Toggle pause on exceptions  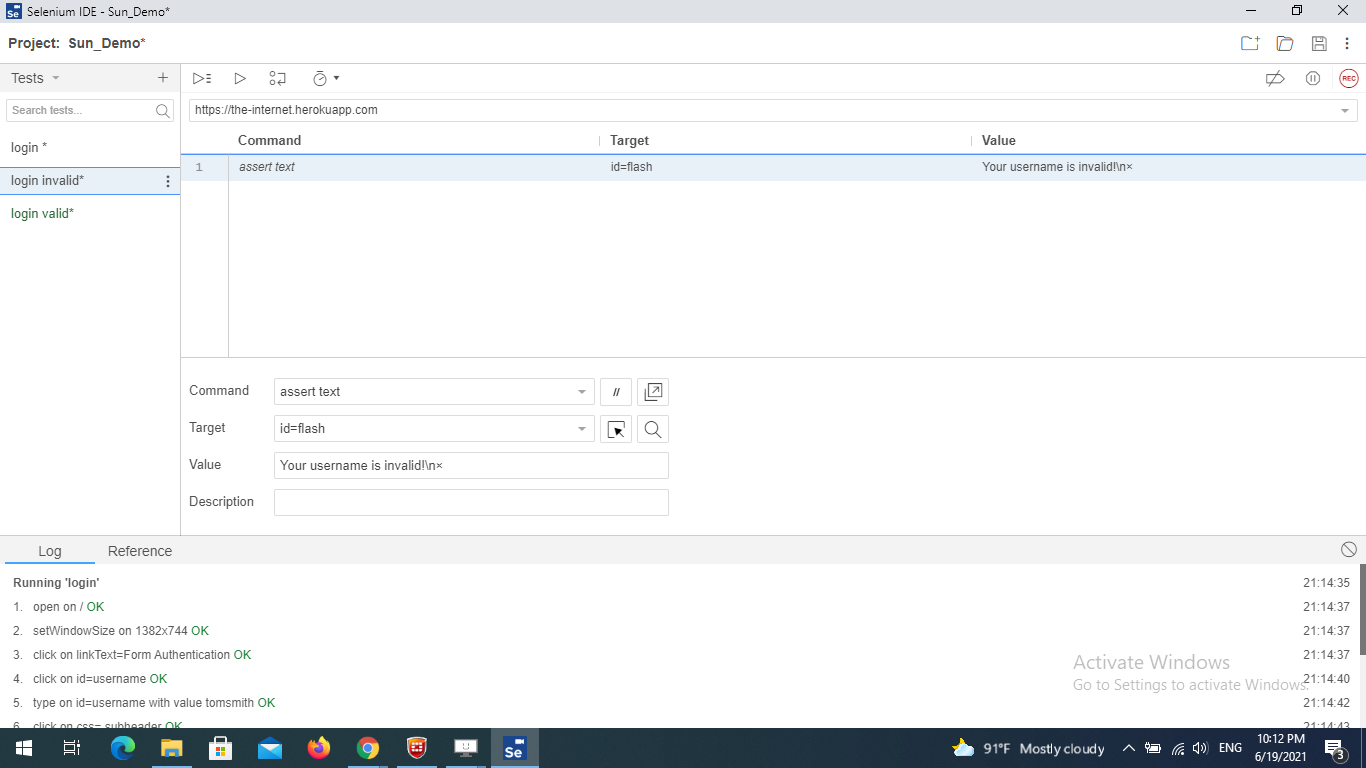[1313, 78]
